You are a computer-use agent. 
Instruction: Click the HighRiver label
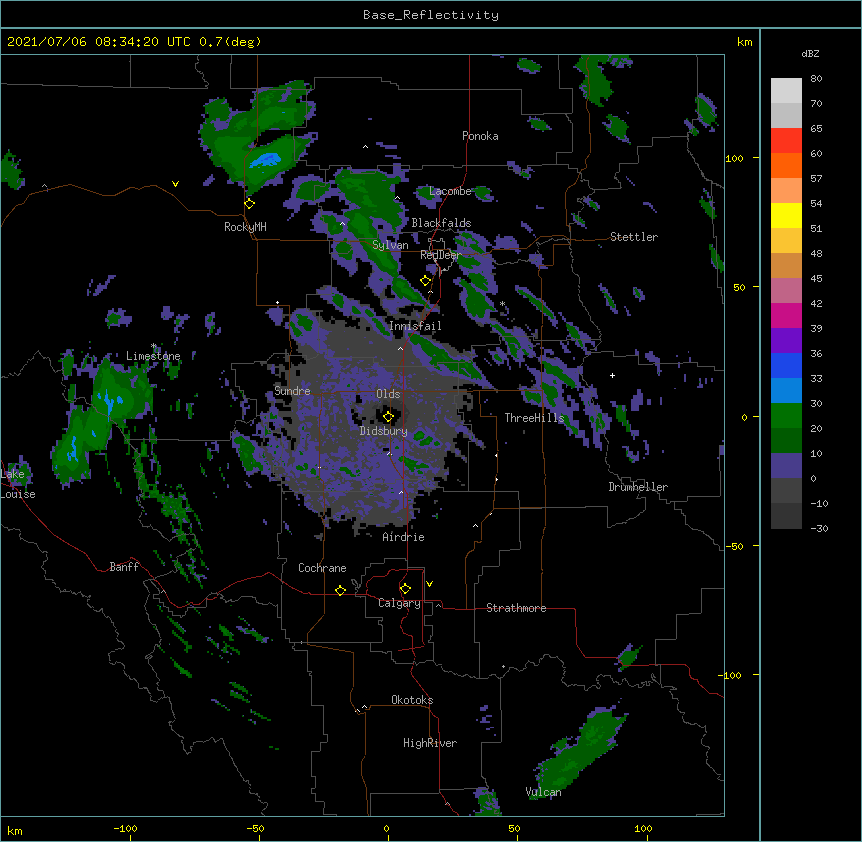tap(430, 743)
